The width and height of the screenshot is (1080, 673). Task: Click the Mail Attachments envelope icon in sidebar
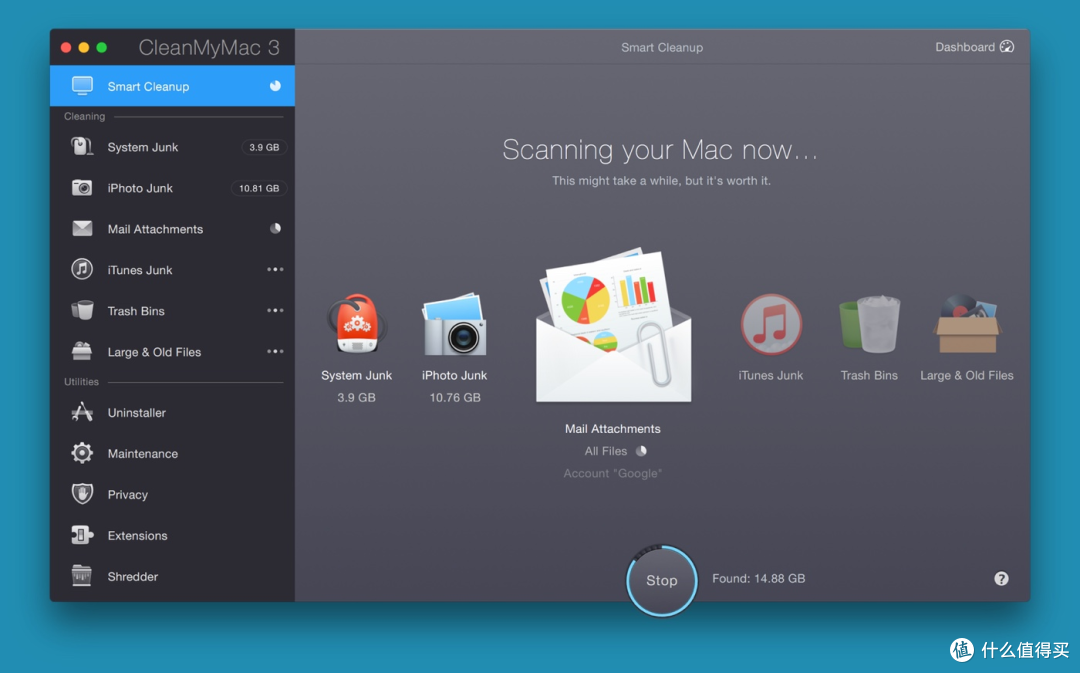pos(82,228)
